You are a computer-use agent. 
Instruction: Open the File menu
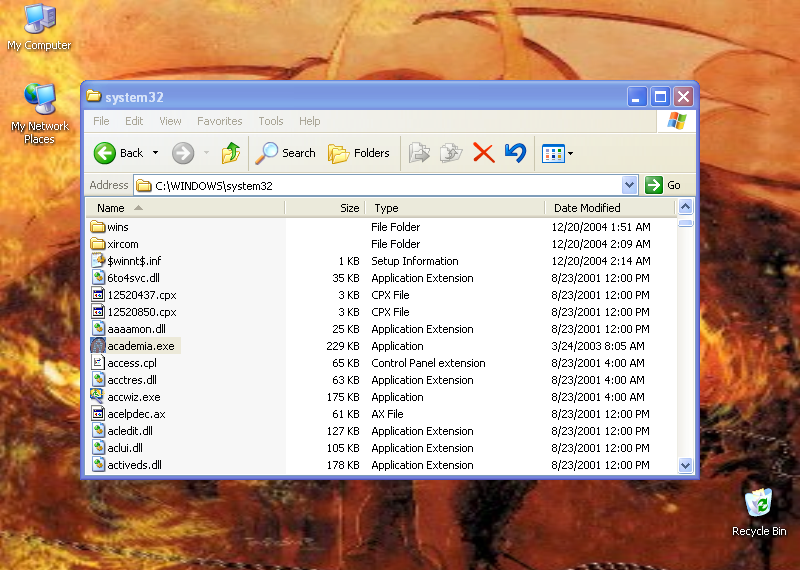[101, 121]
